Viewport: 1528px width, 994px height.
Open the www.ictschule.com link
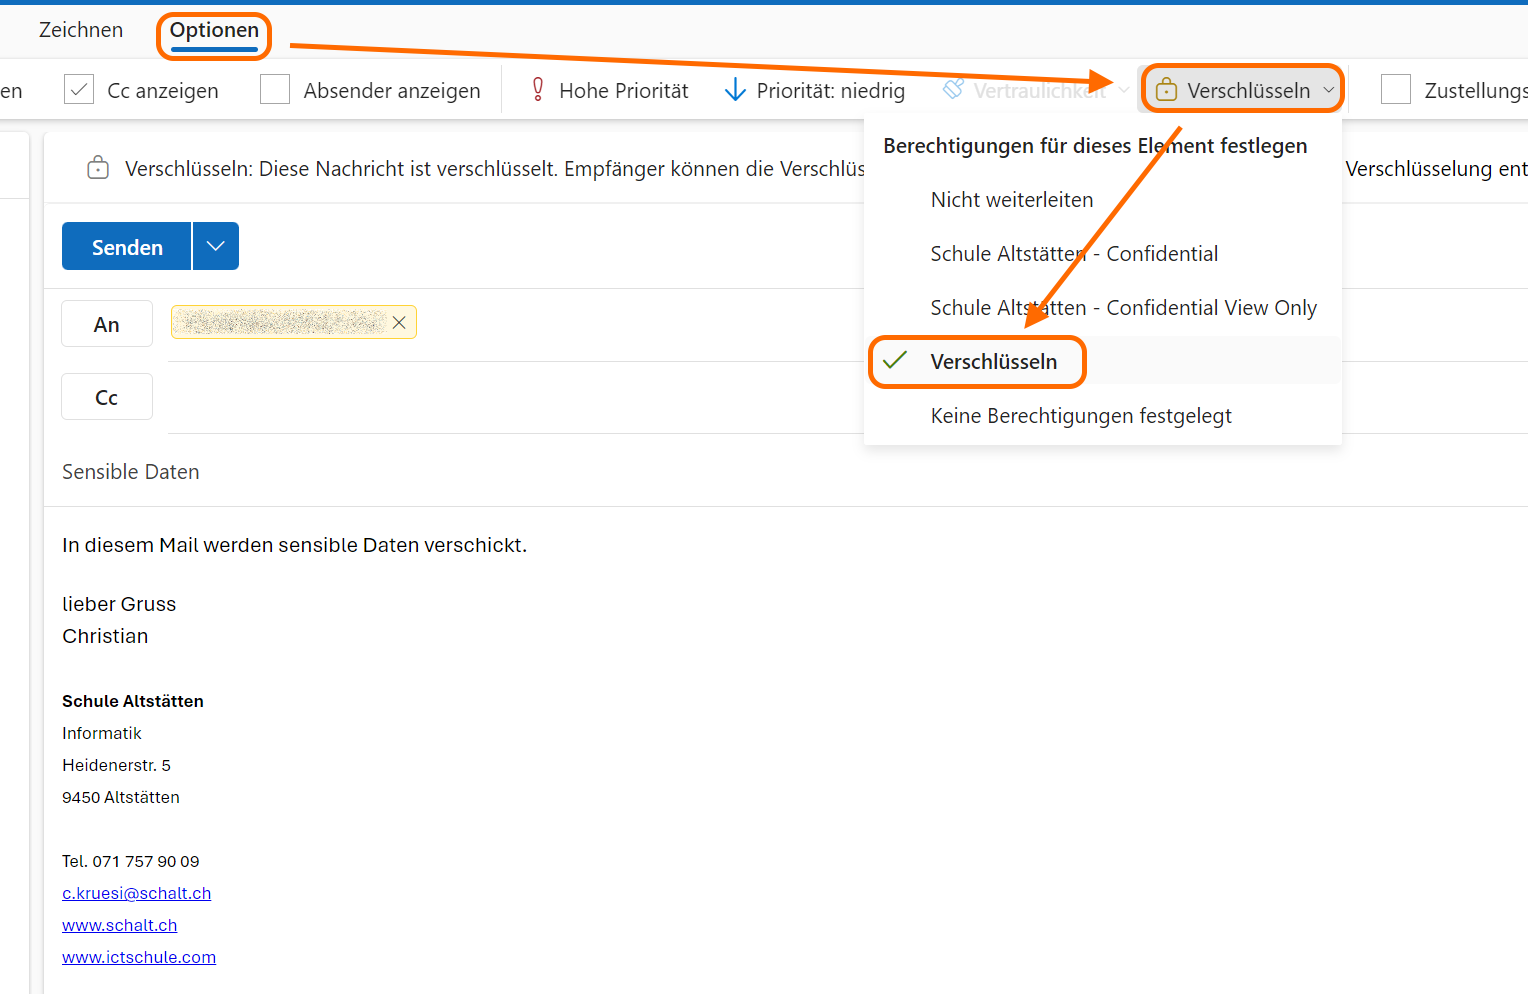click(x=139, y=957)
